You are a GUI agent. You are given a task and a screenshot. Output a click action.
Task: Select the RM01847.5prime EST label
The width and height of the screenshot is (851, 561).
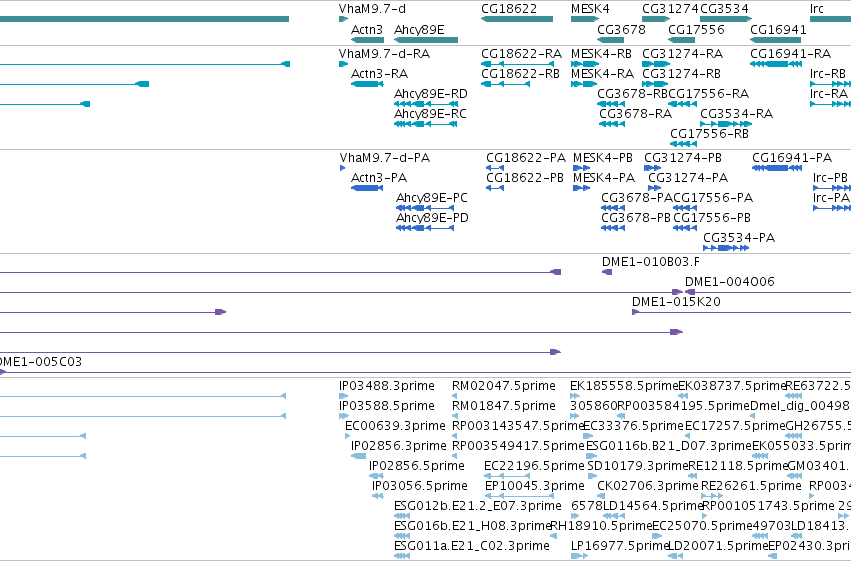pos(504,406)
